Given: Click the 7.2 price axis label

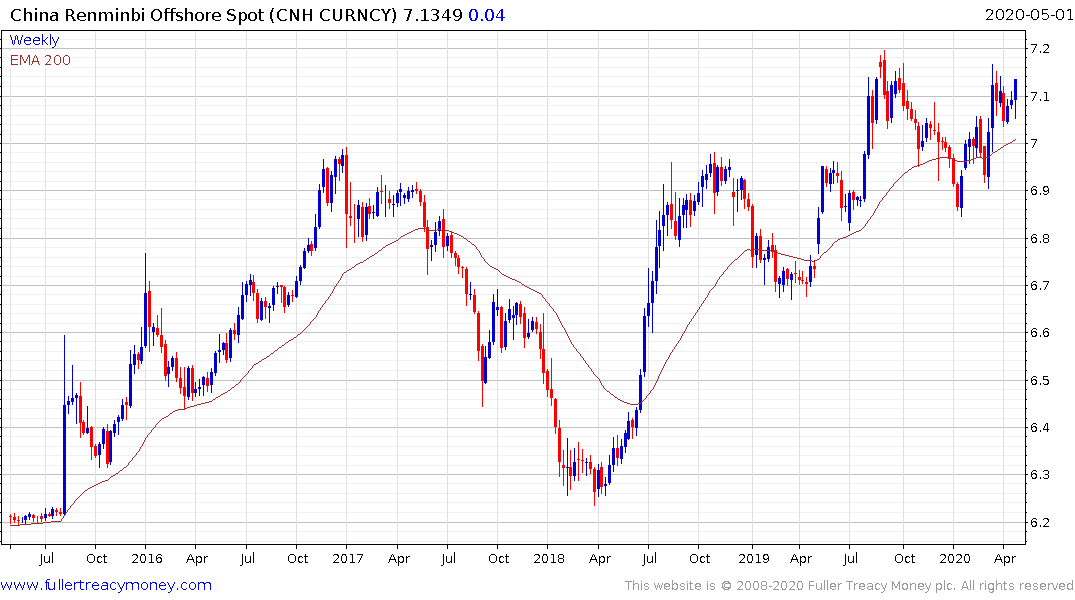Looking at the screenshot, I should tap(1039, 49).
